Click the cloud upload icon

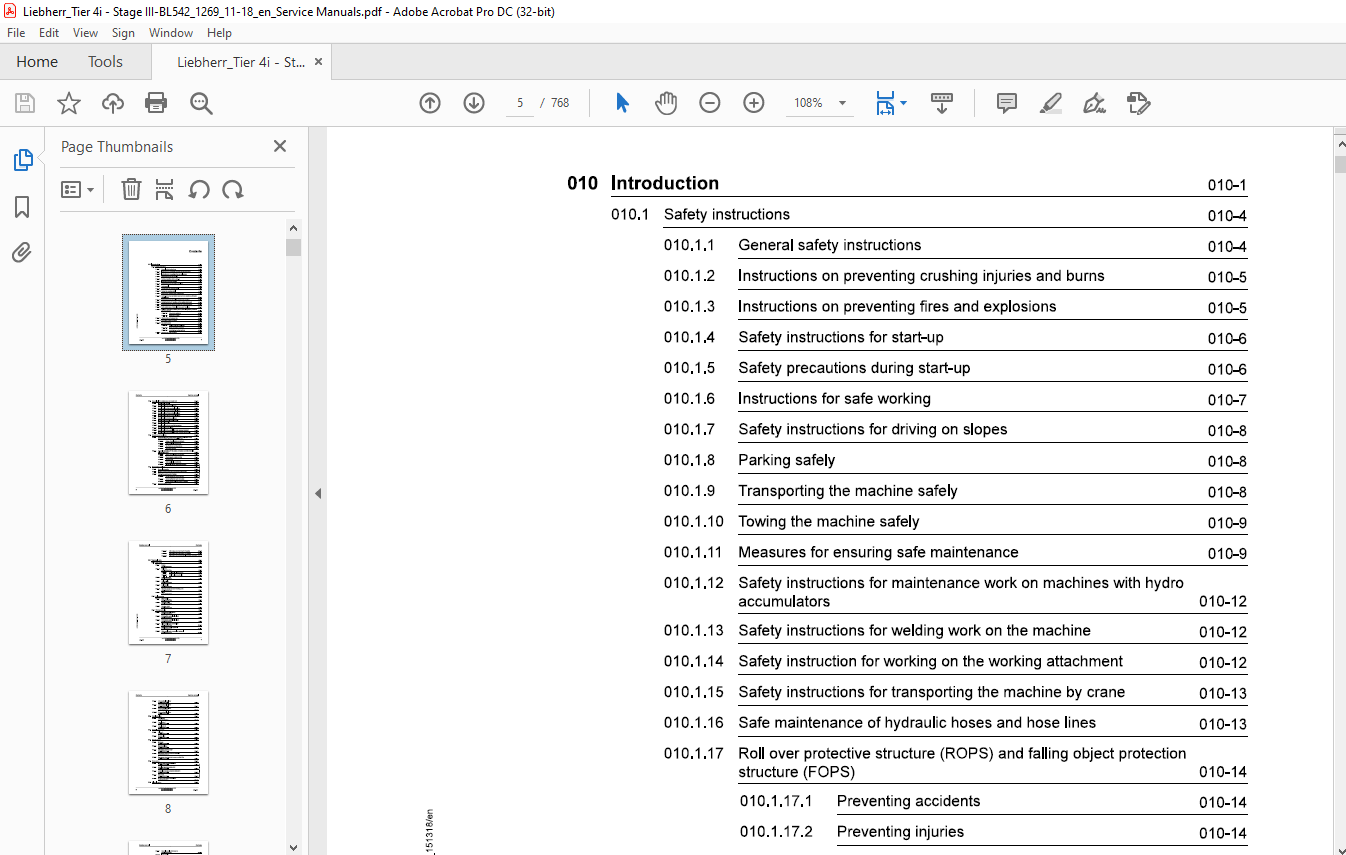[113, 103]
